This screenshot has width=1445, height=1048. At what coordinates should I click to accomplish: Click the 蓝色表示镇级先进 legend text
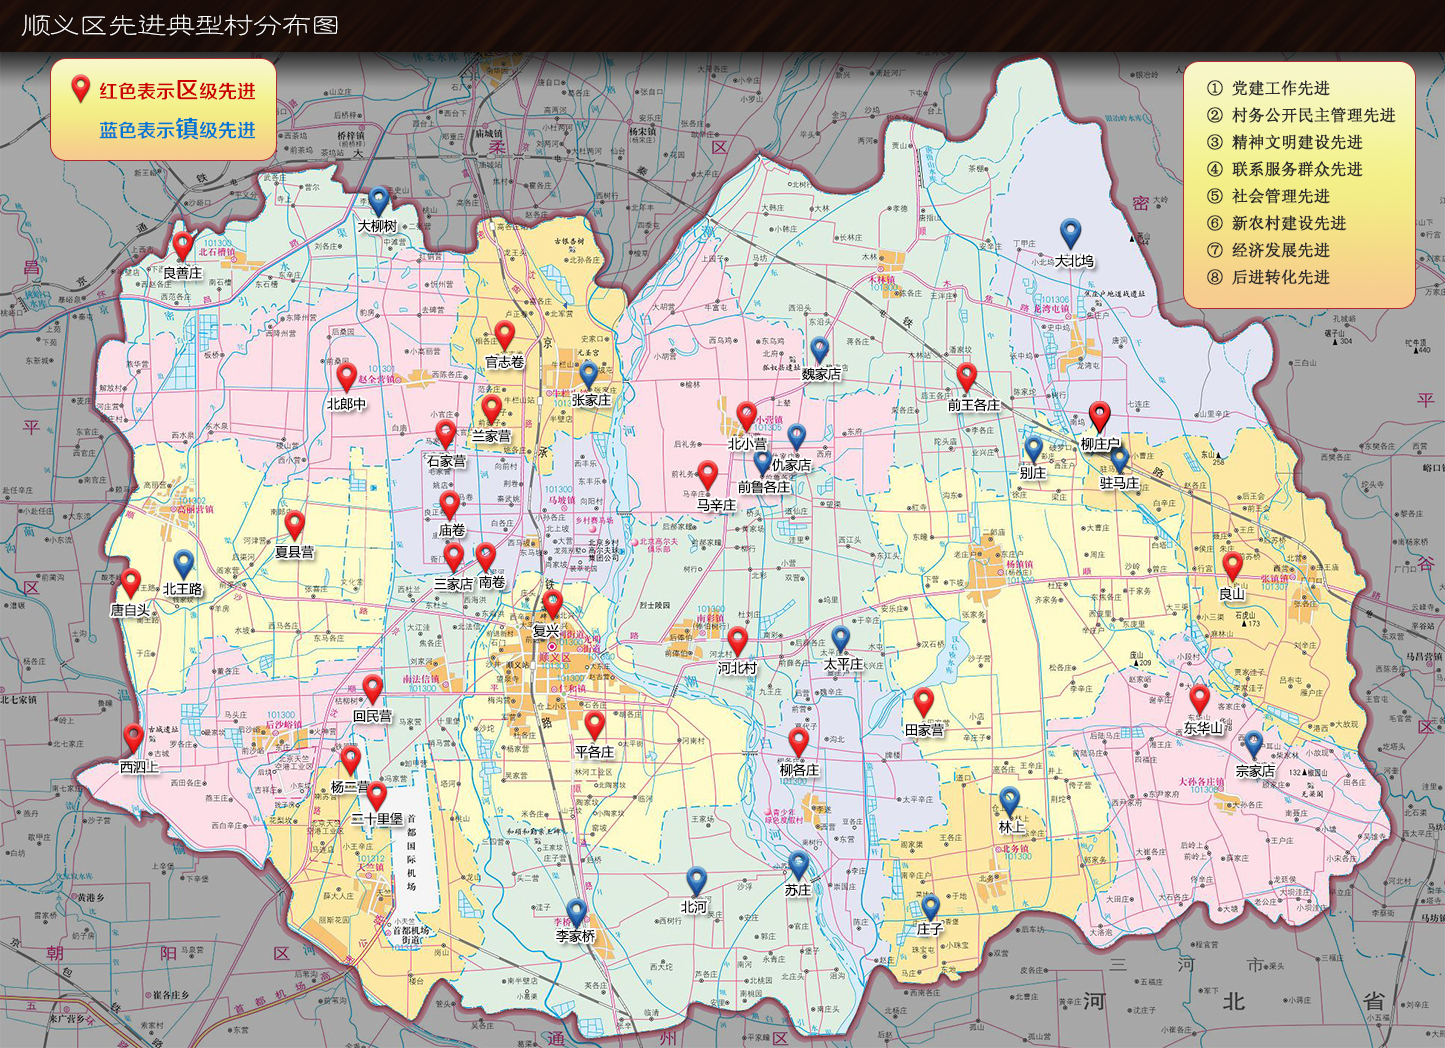click(x=177, y=129)
